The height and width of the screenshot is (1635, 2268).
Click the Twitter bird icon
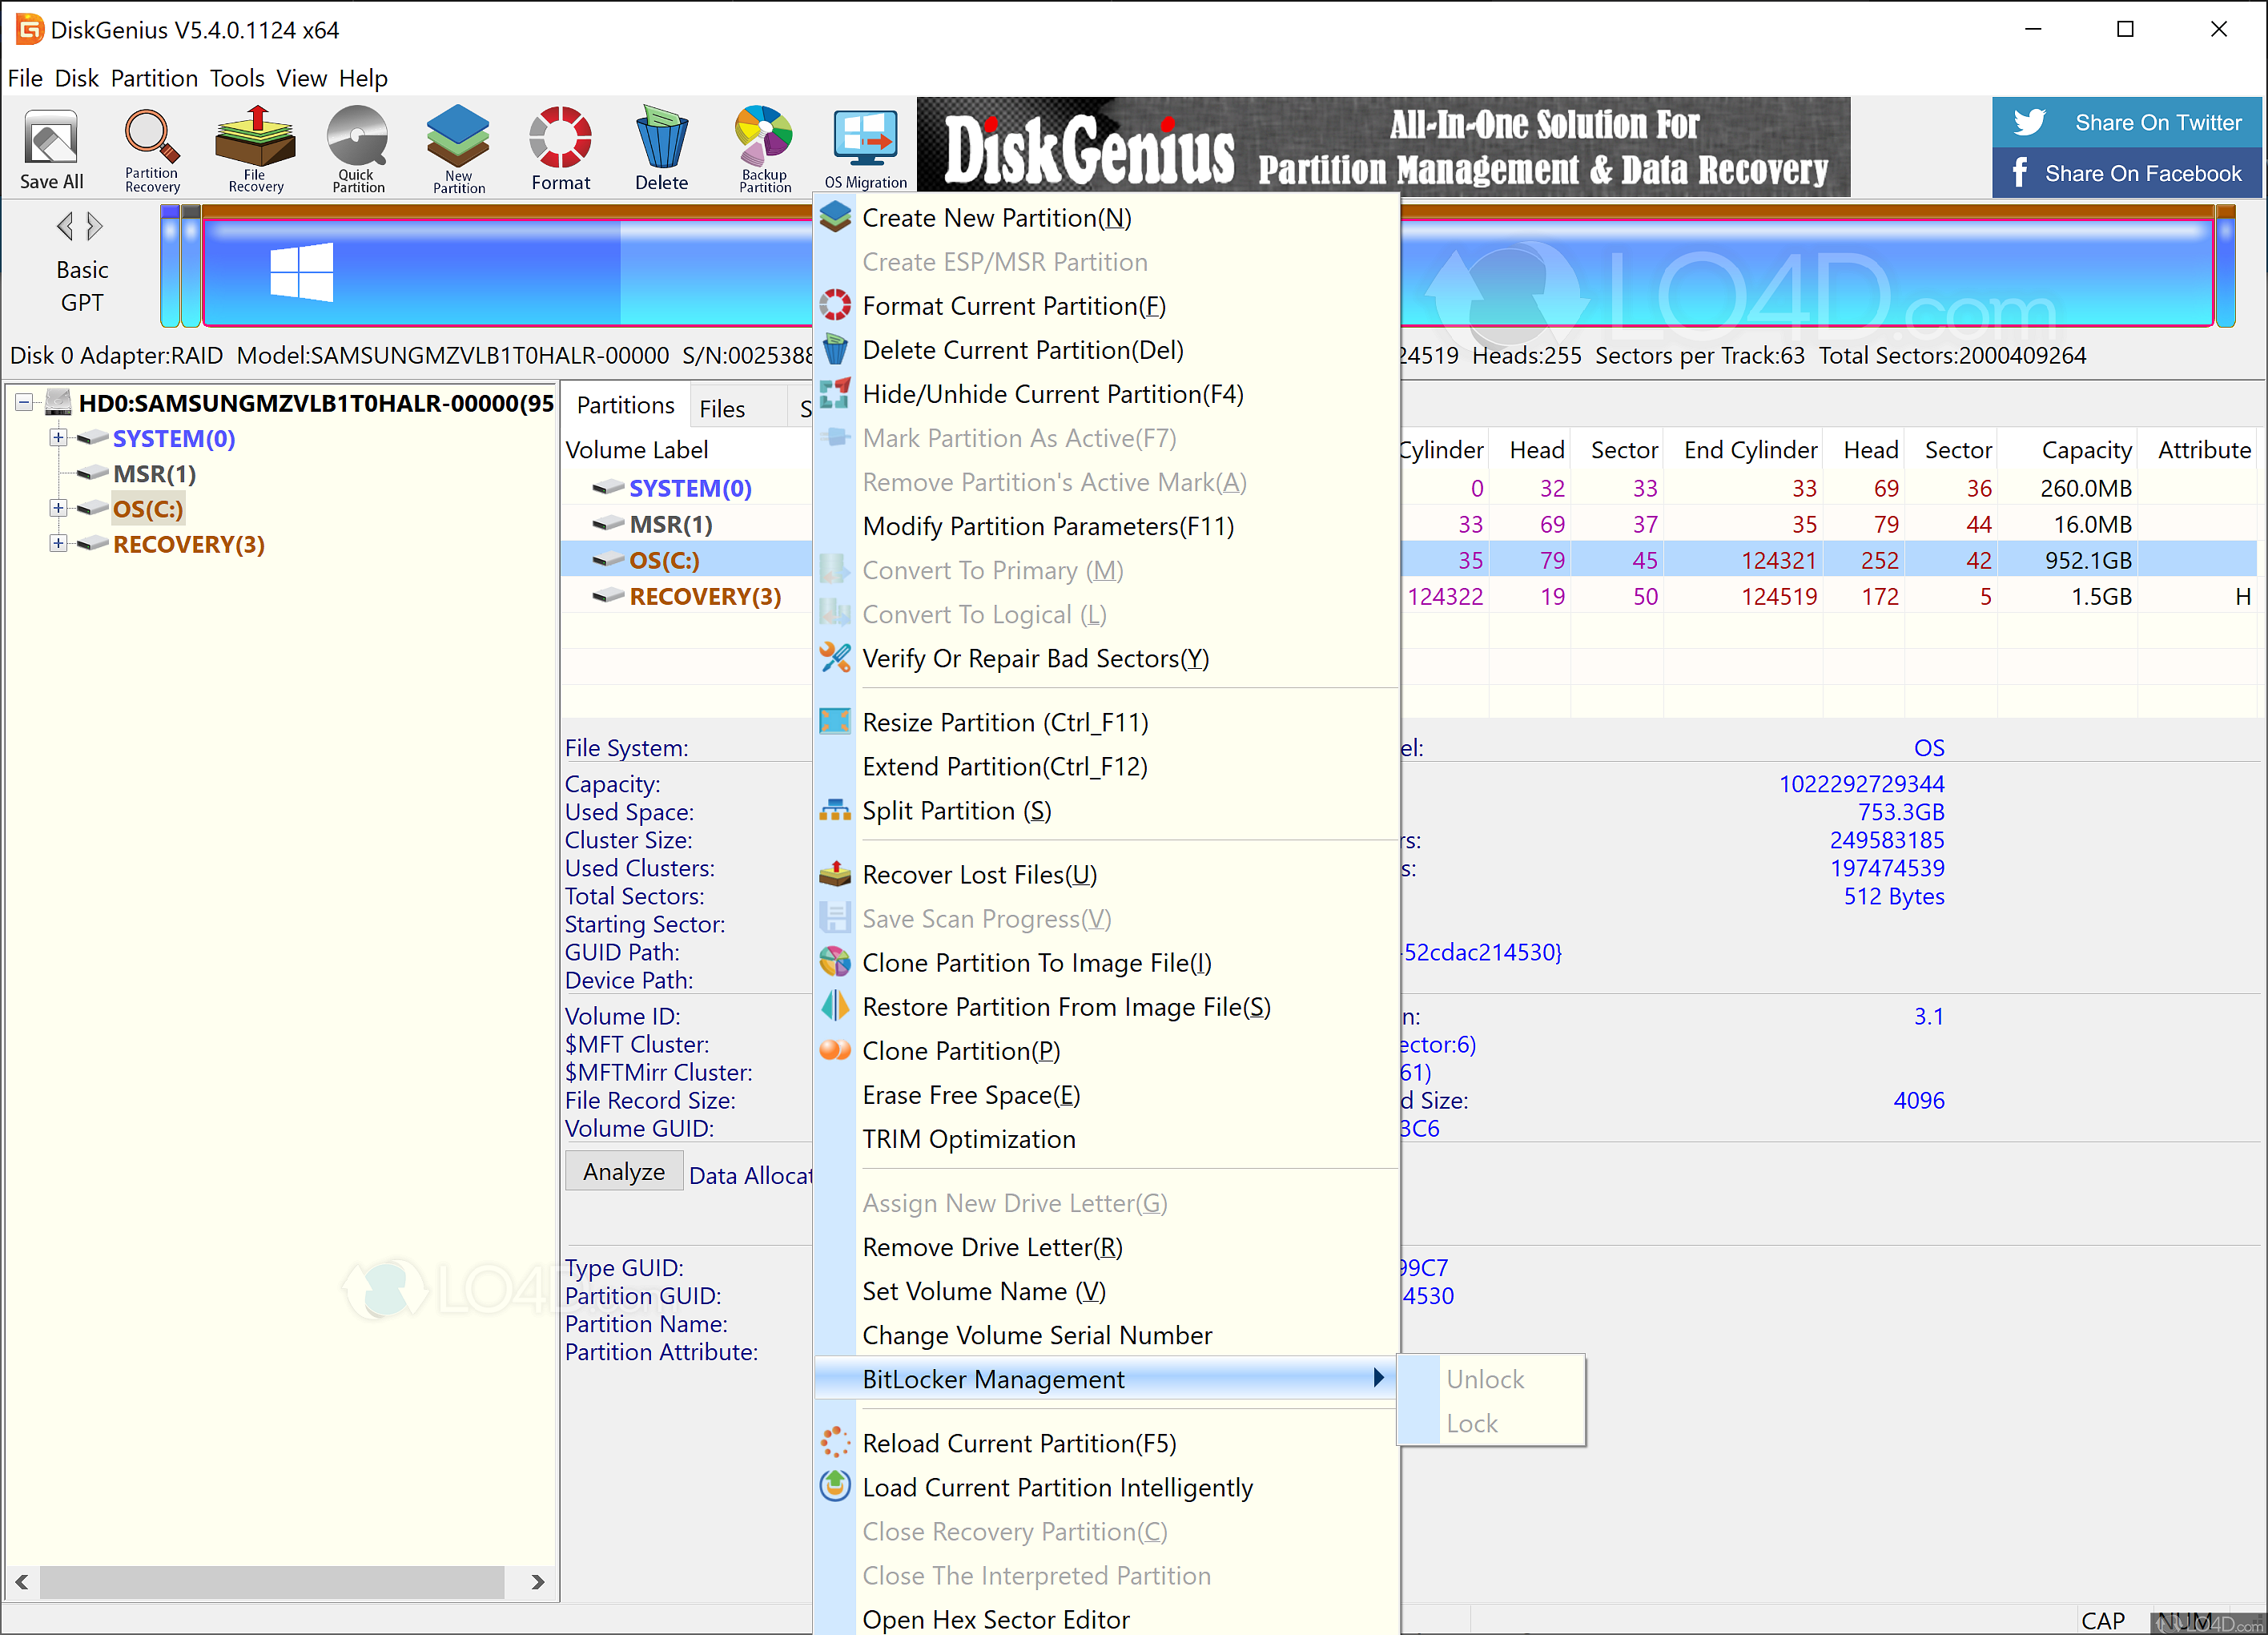pyautogui.click(x=2029, y=122)
